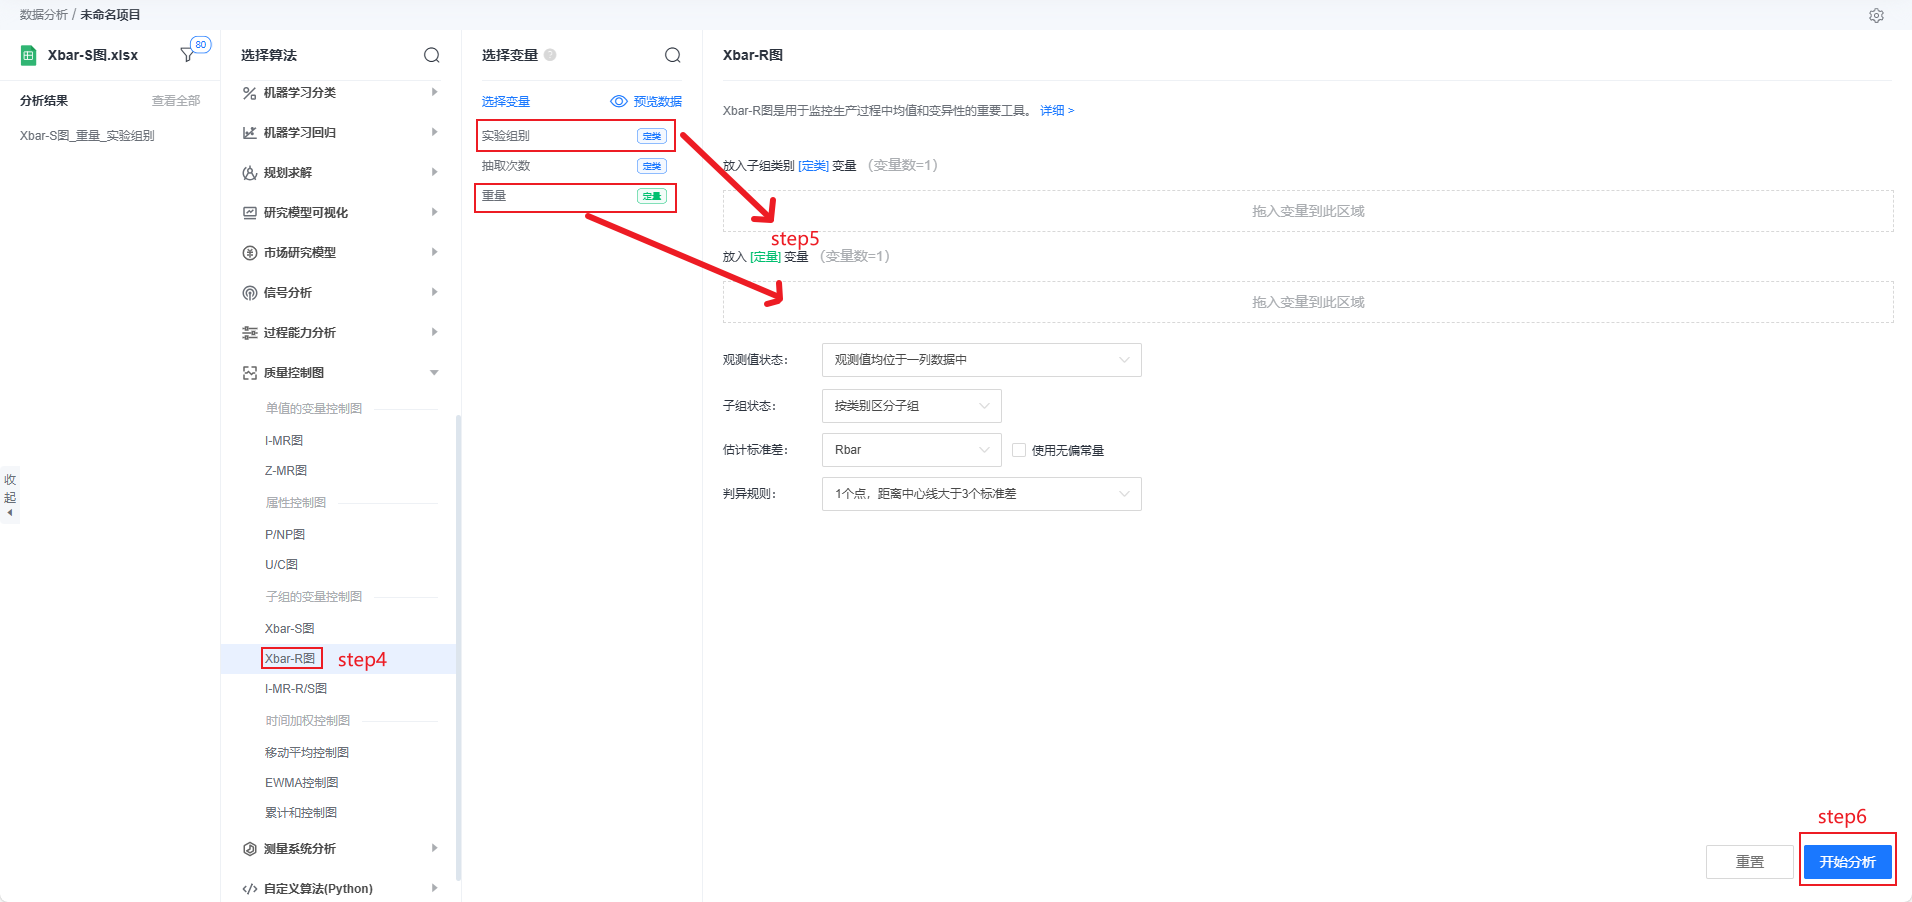
Task: Click the 信号分析 icon
Action: pyautogui.click(x=250, y=293)
